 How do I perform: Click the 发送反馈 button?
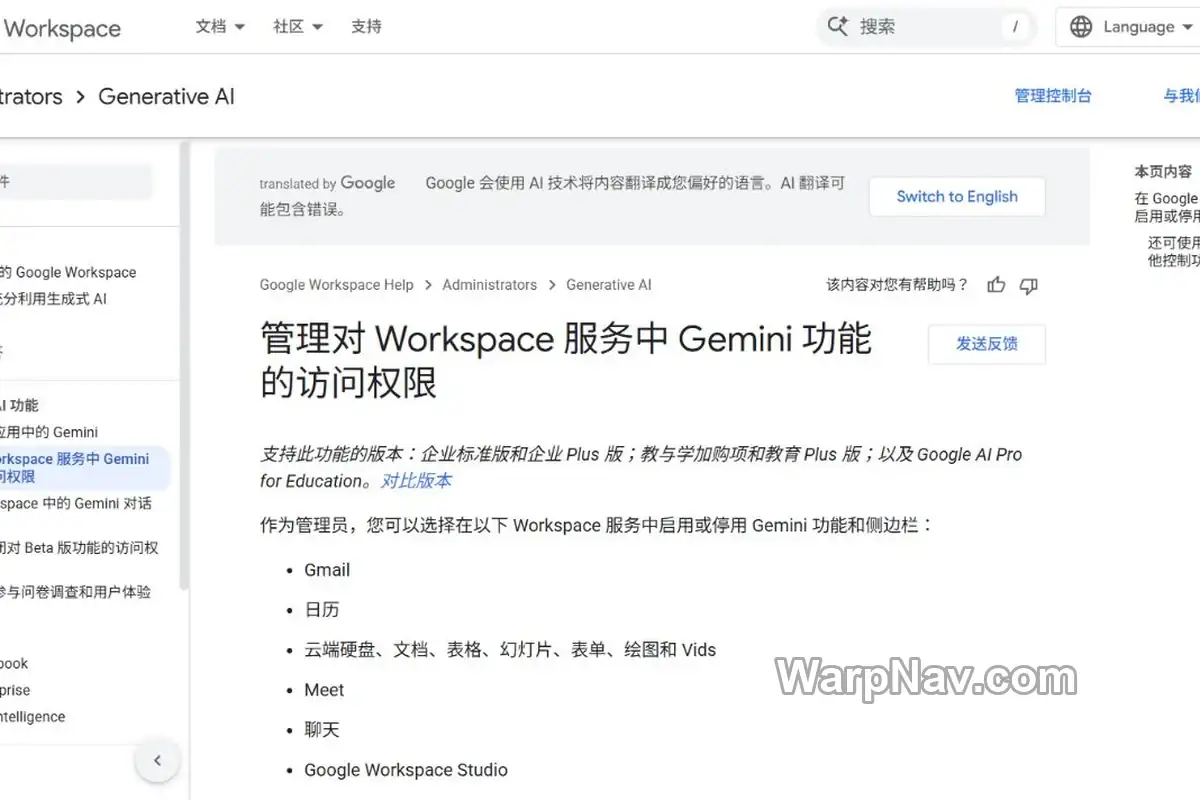coord(987,344)
